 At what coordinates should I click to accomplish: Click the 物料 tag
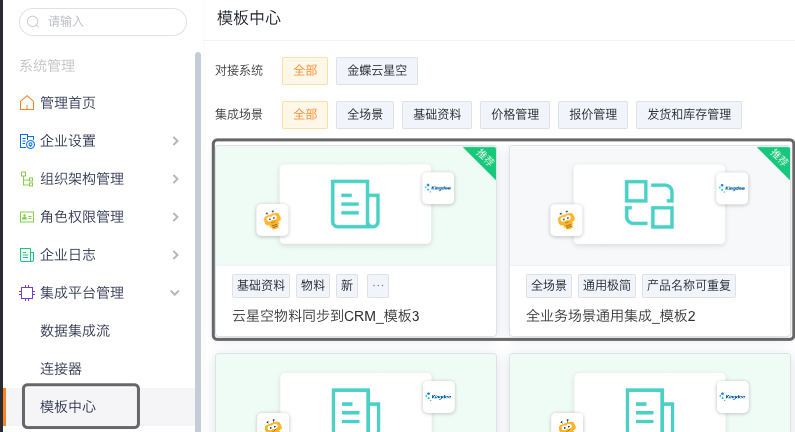click(313, 286)
